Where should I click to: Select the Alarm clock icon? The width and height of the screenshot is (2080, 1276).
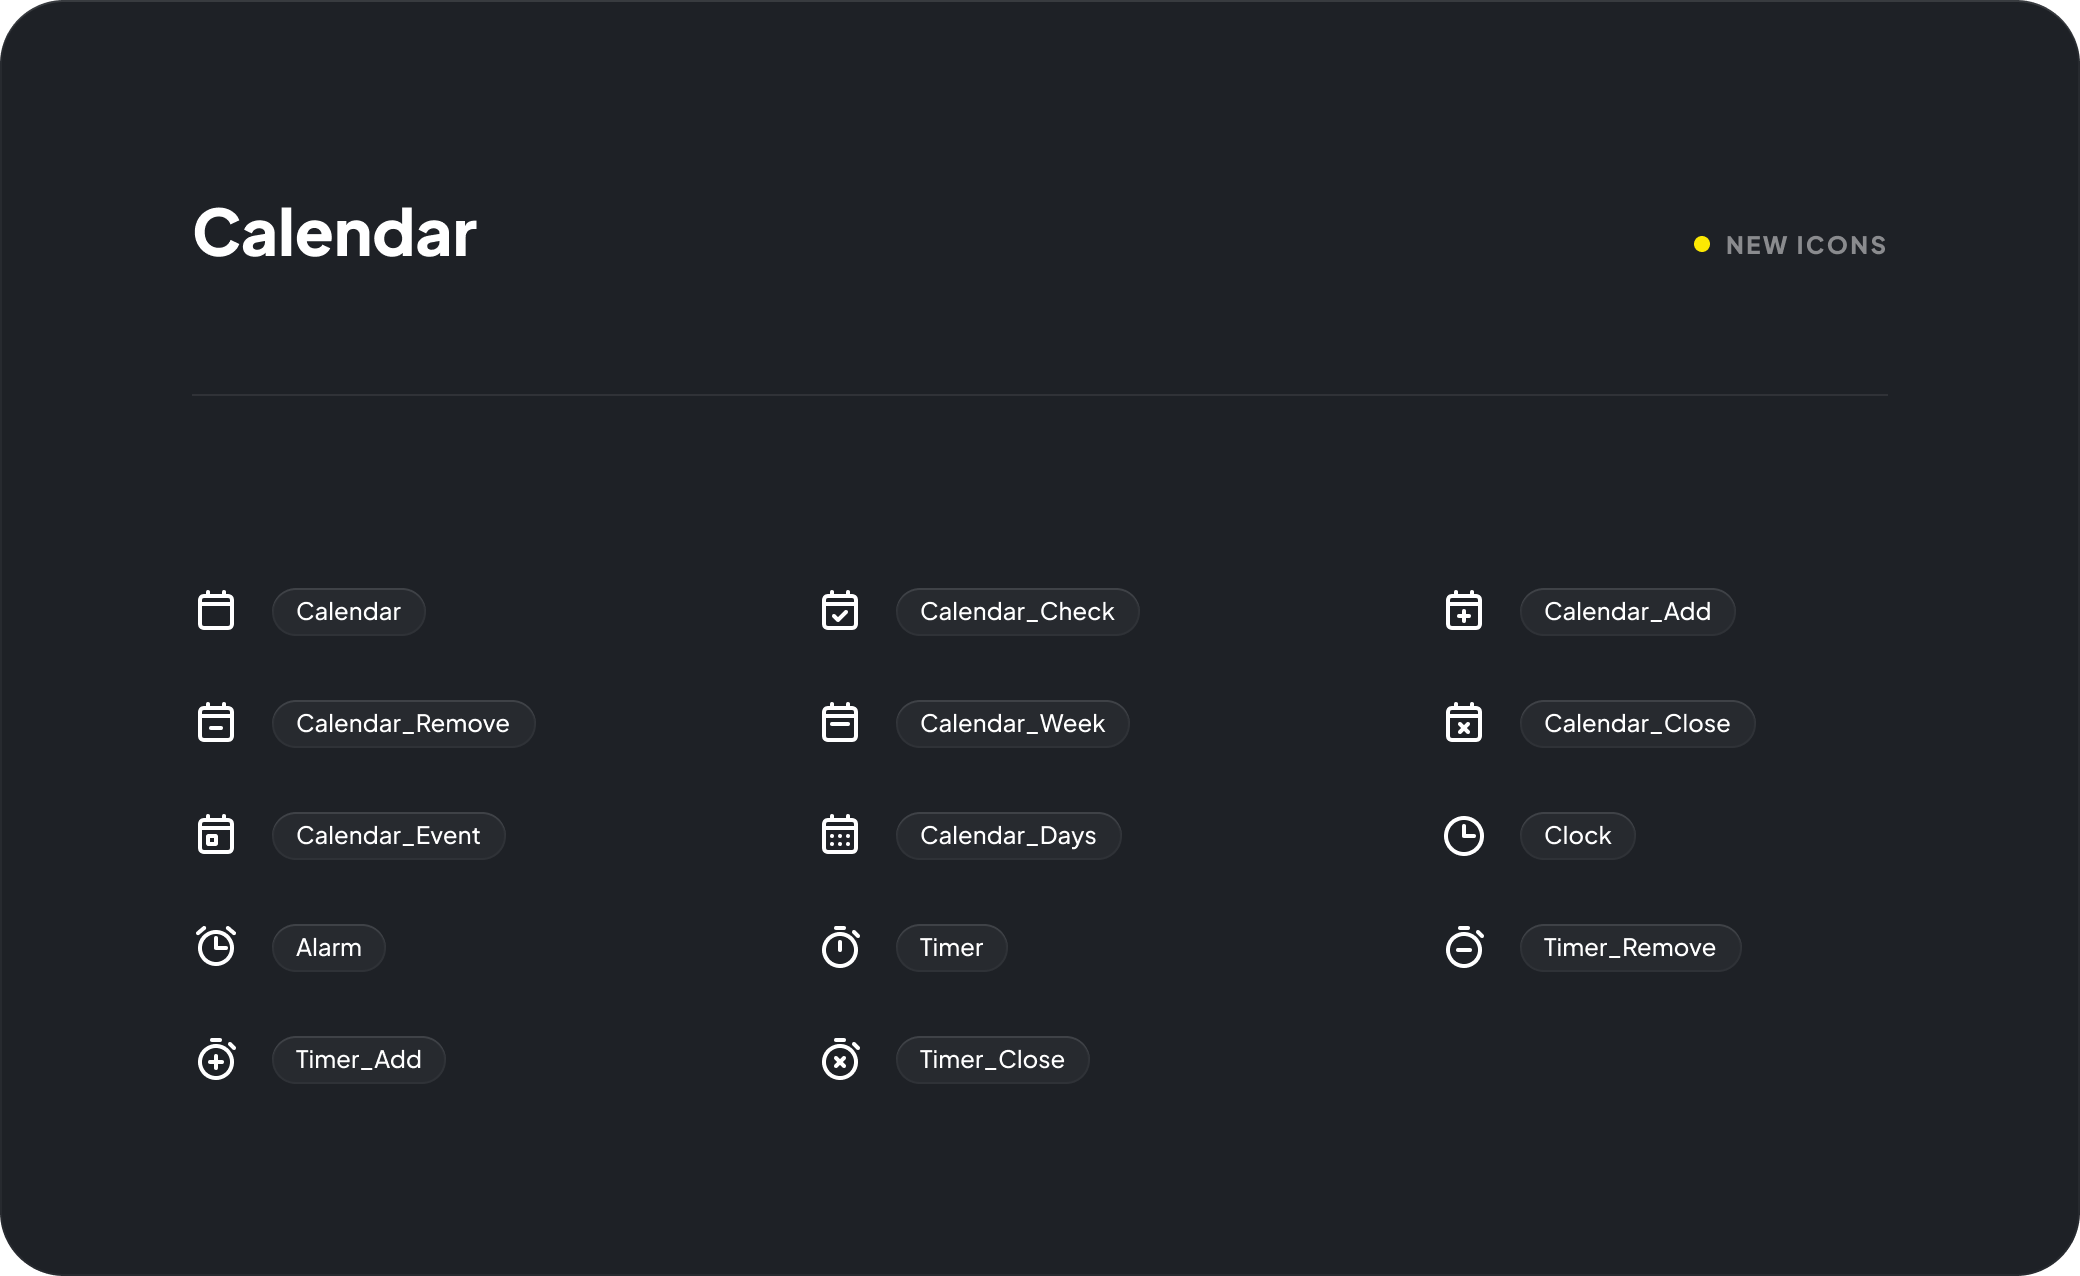point(216,947)
